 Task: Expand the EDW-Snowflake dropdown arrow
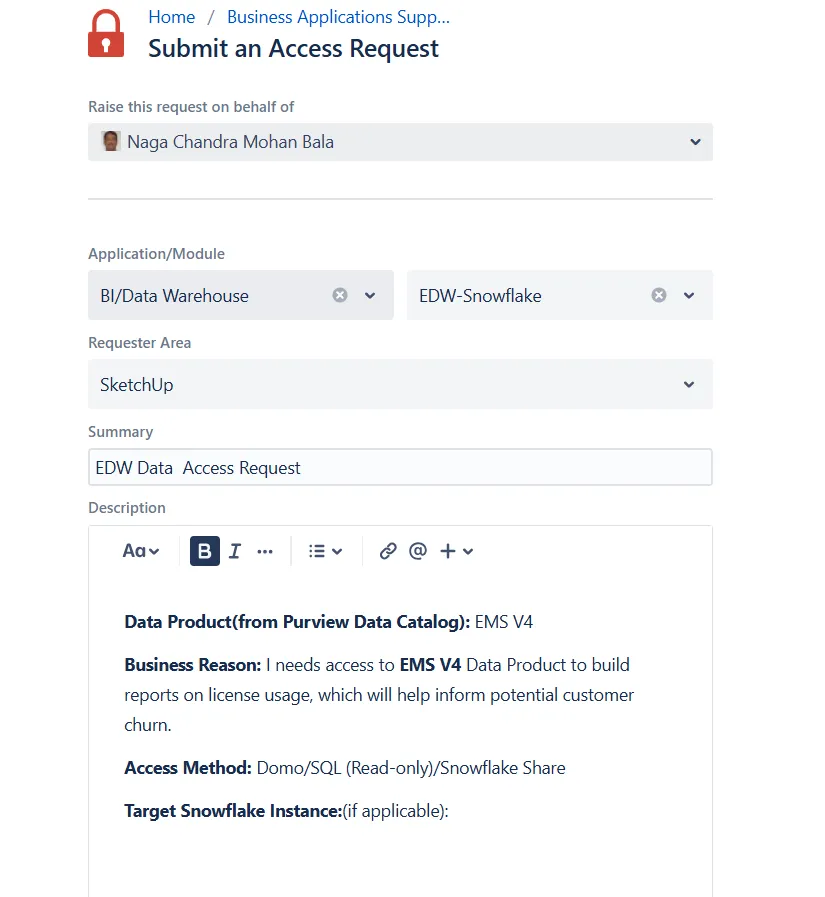(689, 296)
